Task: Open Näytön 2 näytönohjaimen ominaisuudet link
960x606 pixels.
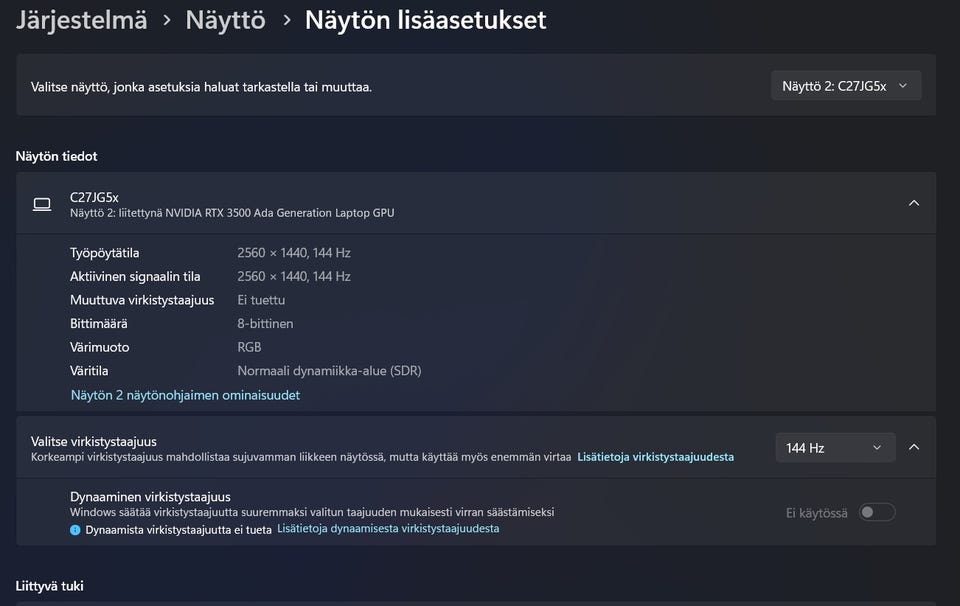Action: click(x=185, y=395)
